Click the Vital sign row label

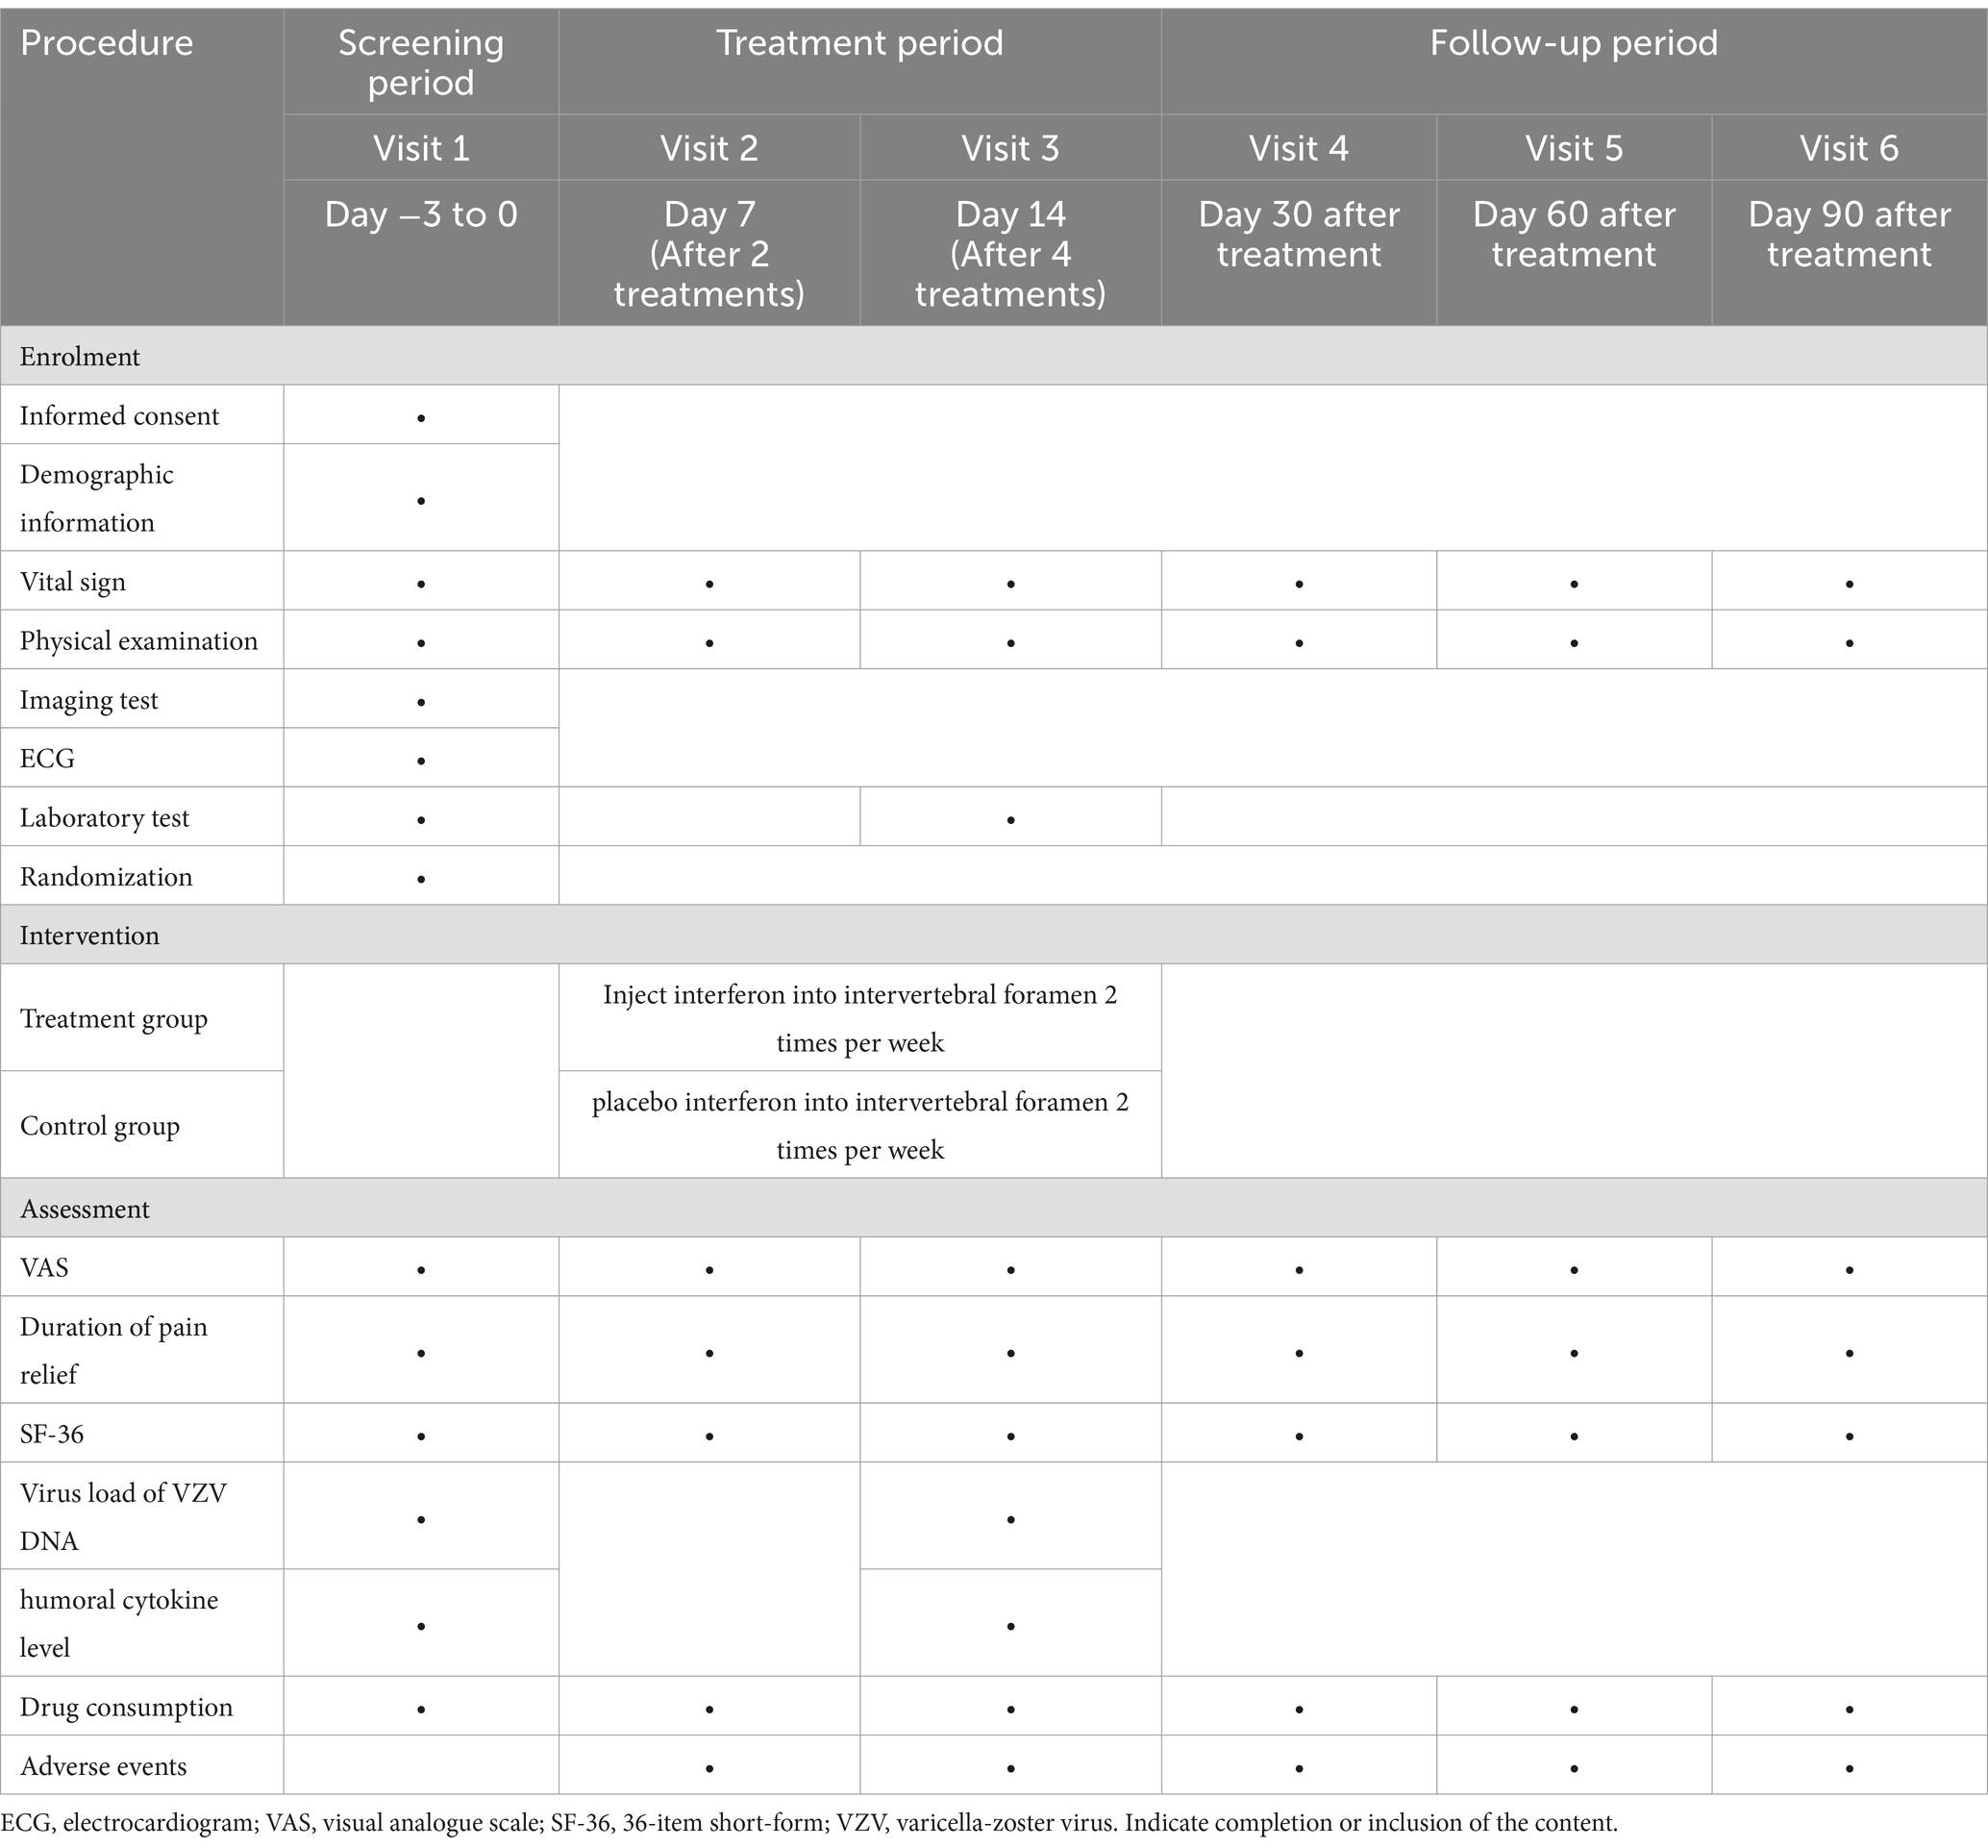[x=73, y=582]
